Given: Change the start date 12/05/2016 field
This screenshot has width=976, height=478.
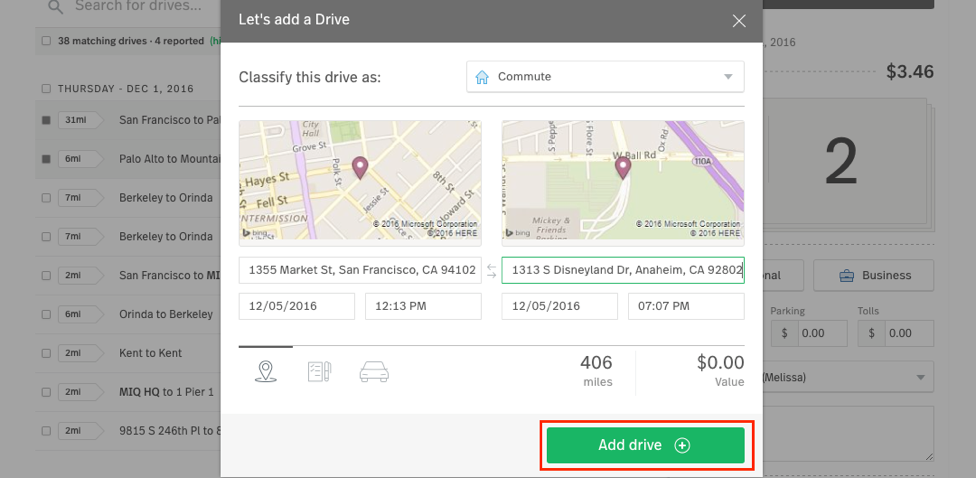Looking at the screenshot, I should coord(297,306).
